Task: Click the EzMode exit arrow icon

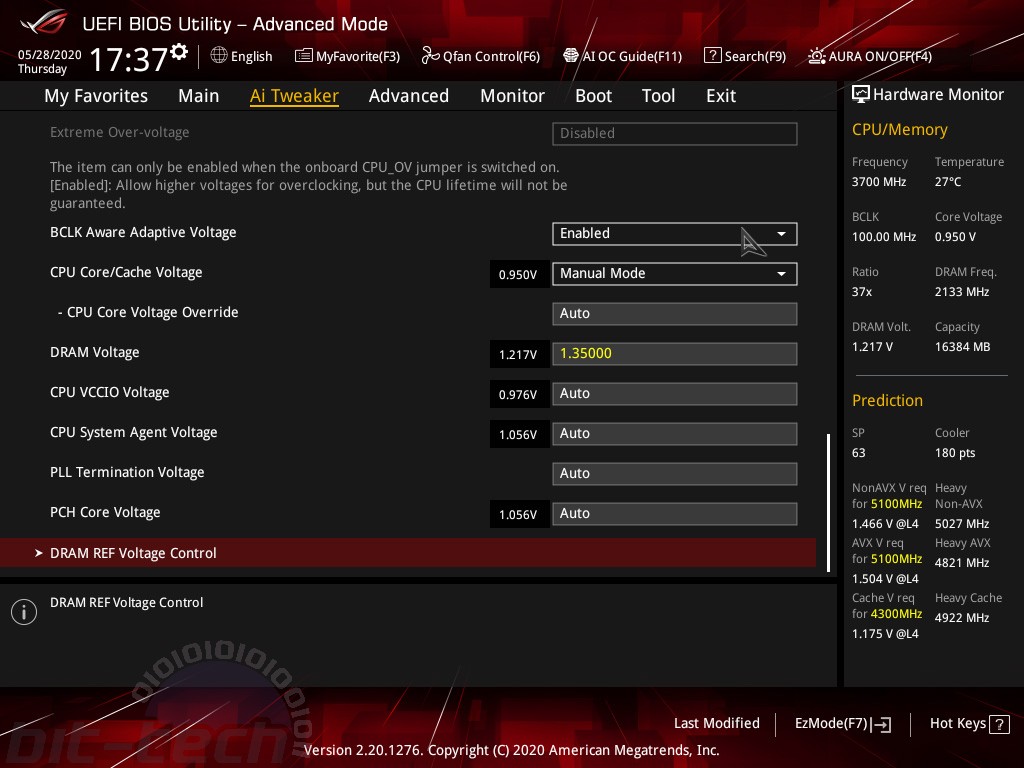Action: [881, 724]
